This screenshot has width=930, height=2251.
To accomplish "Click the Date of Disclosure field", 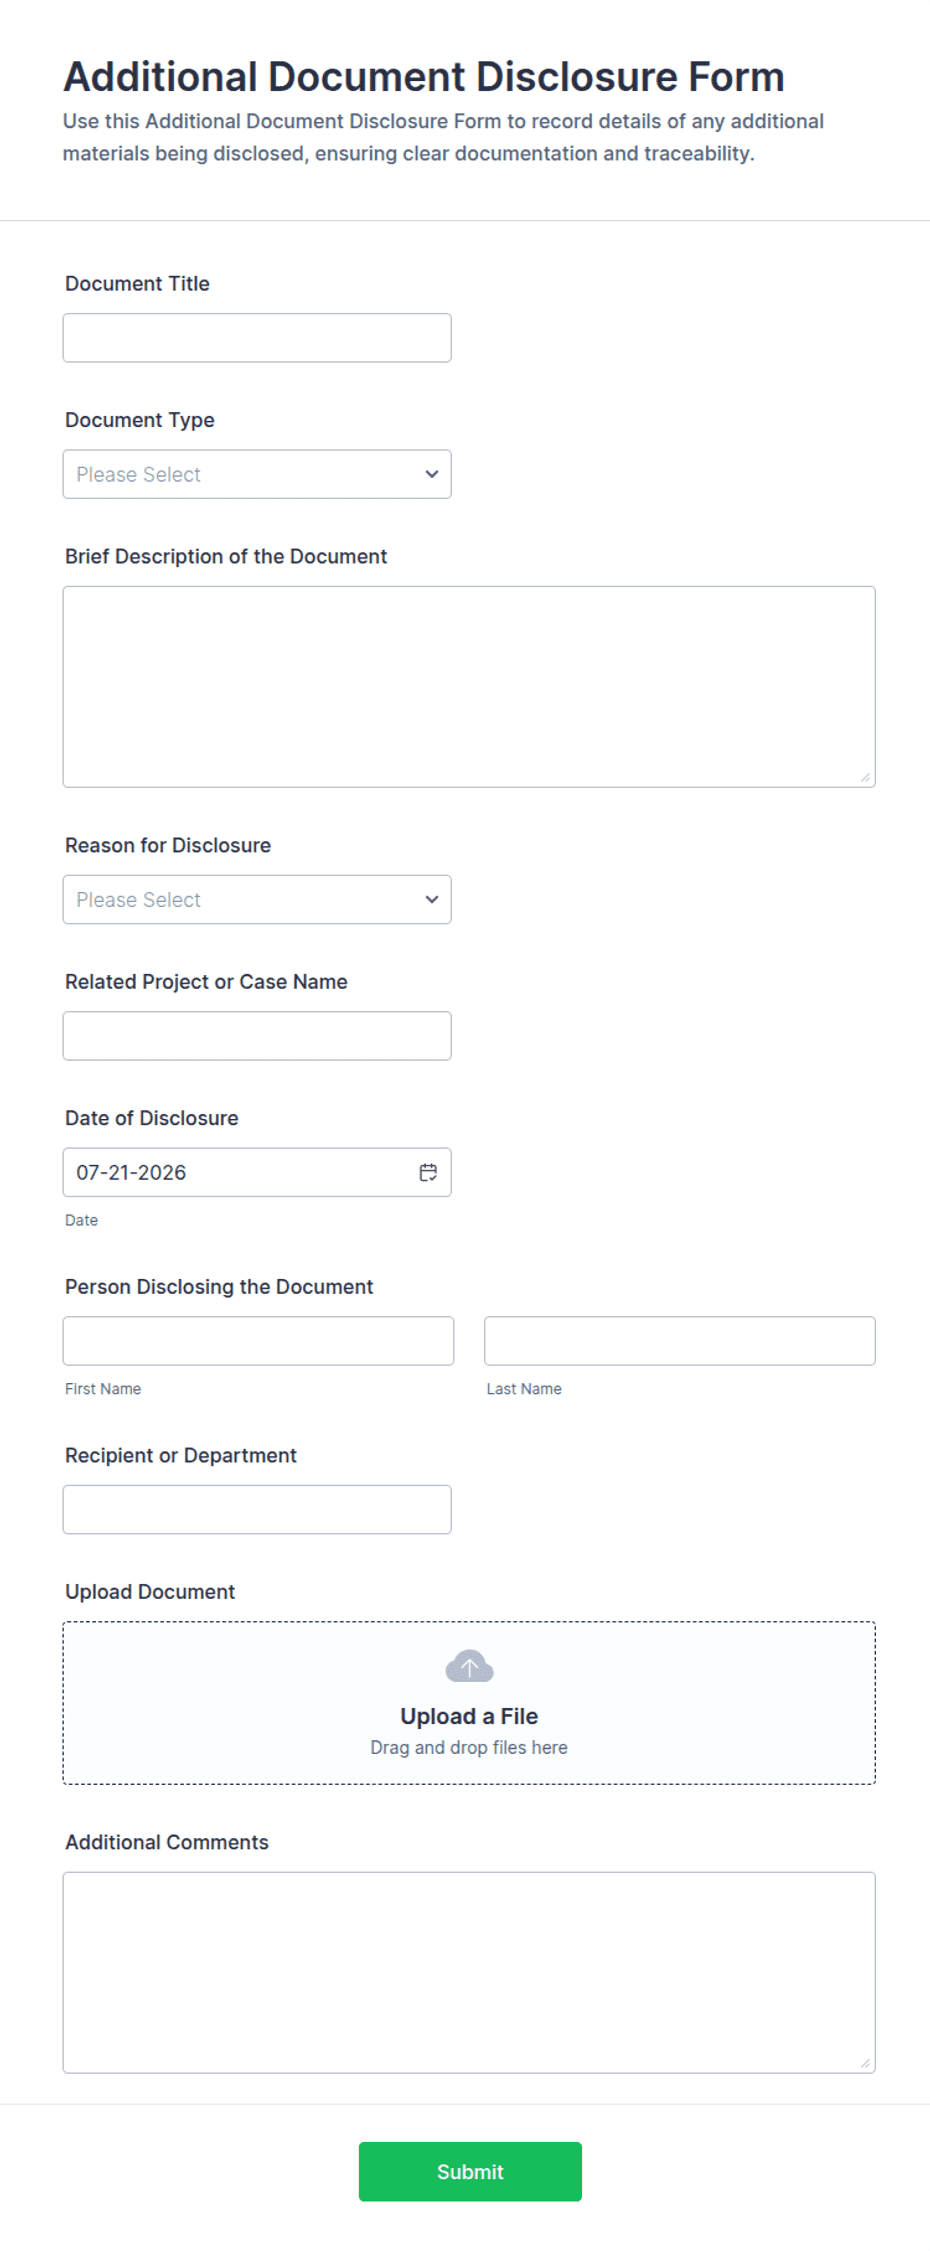I will [257, 1172].
